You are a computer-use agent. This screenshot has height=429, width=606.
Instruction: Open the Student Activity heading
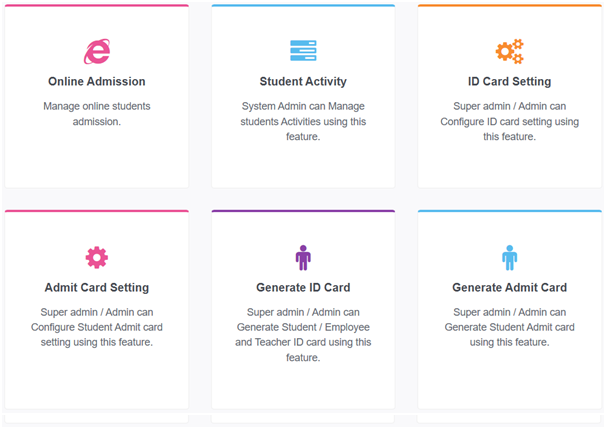click(303, 82)
